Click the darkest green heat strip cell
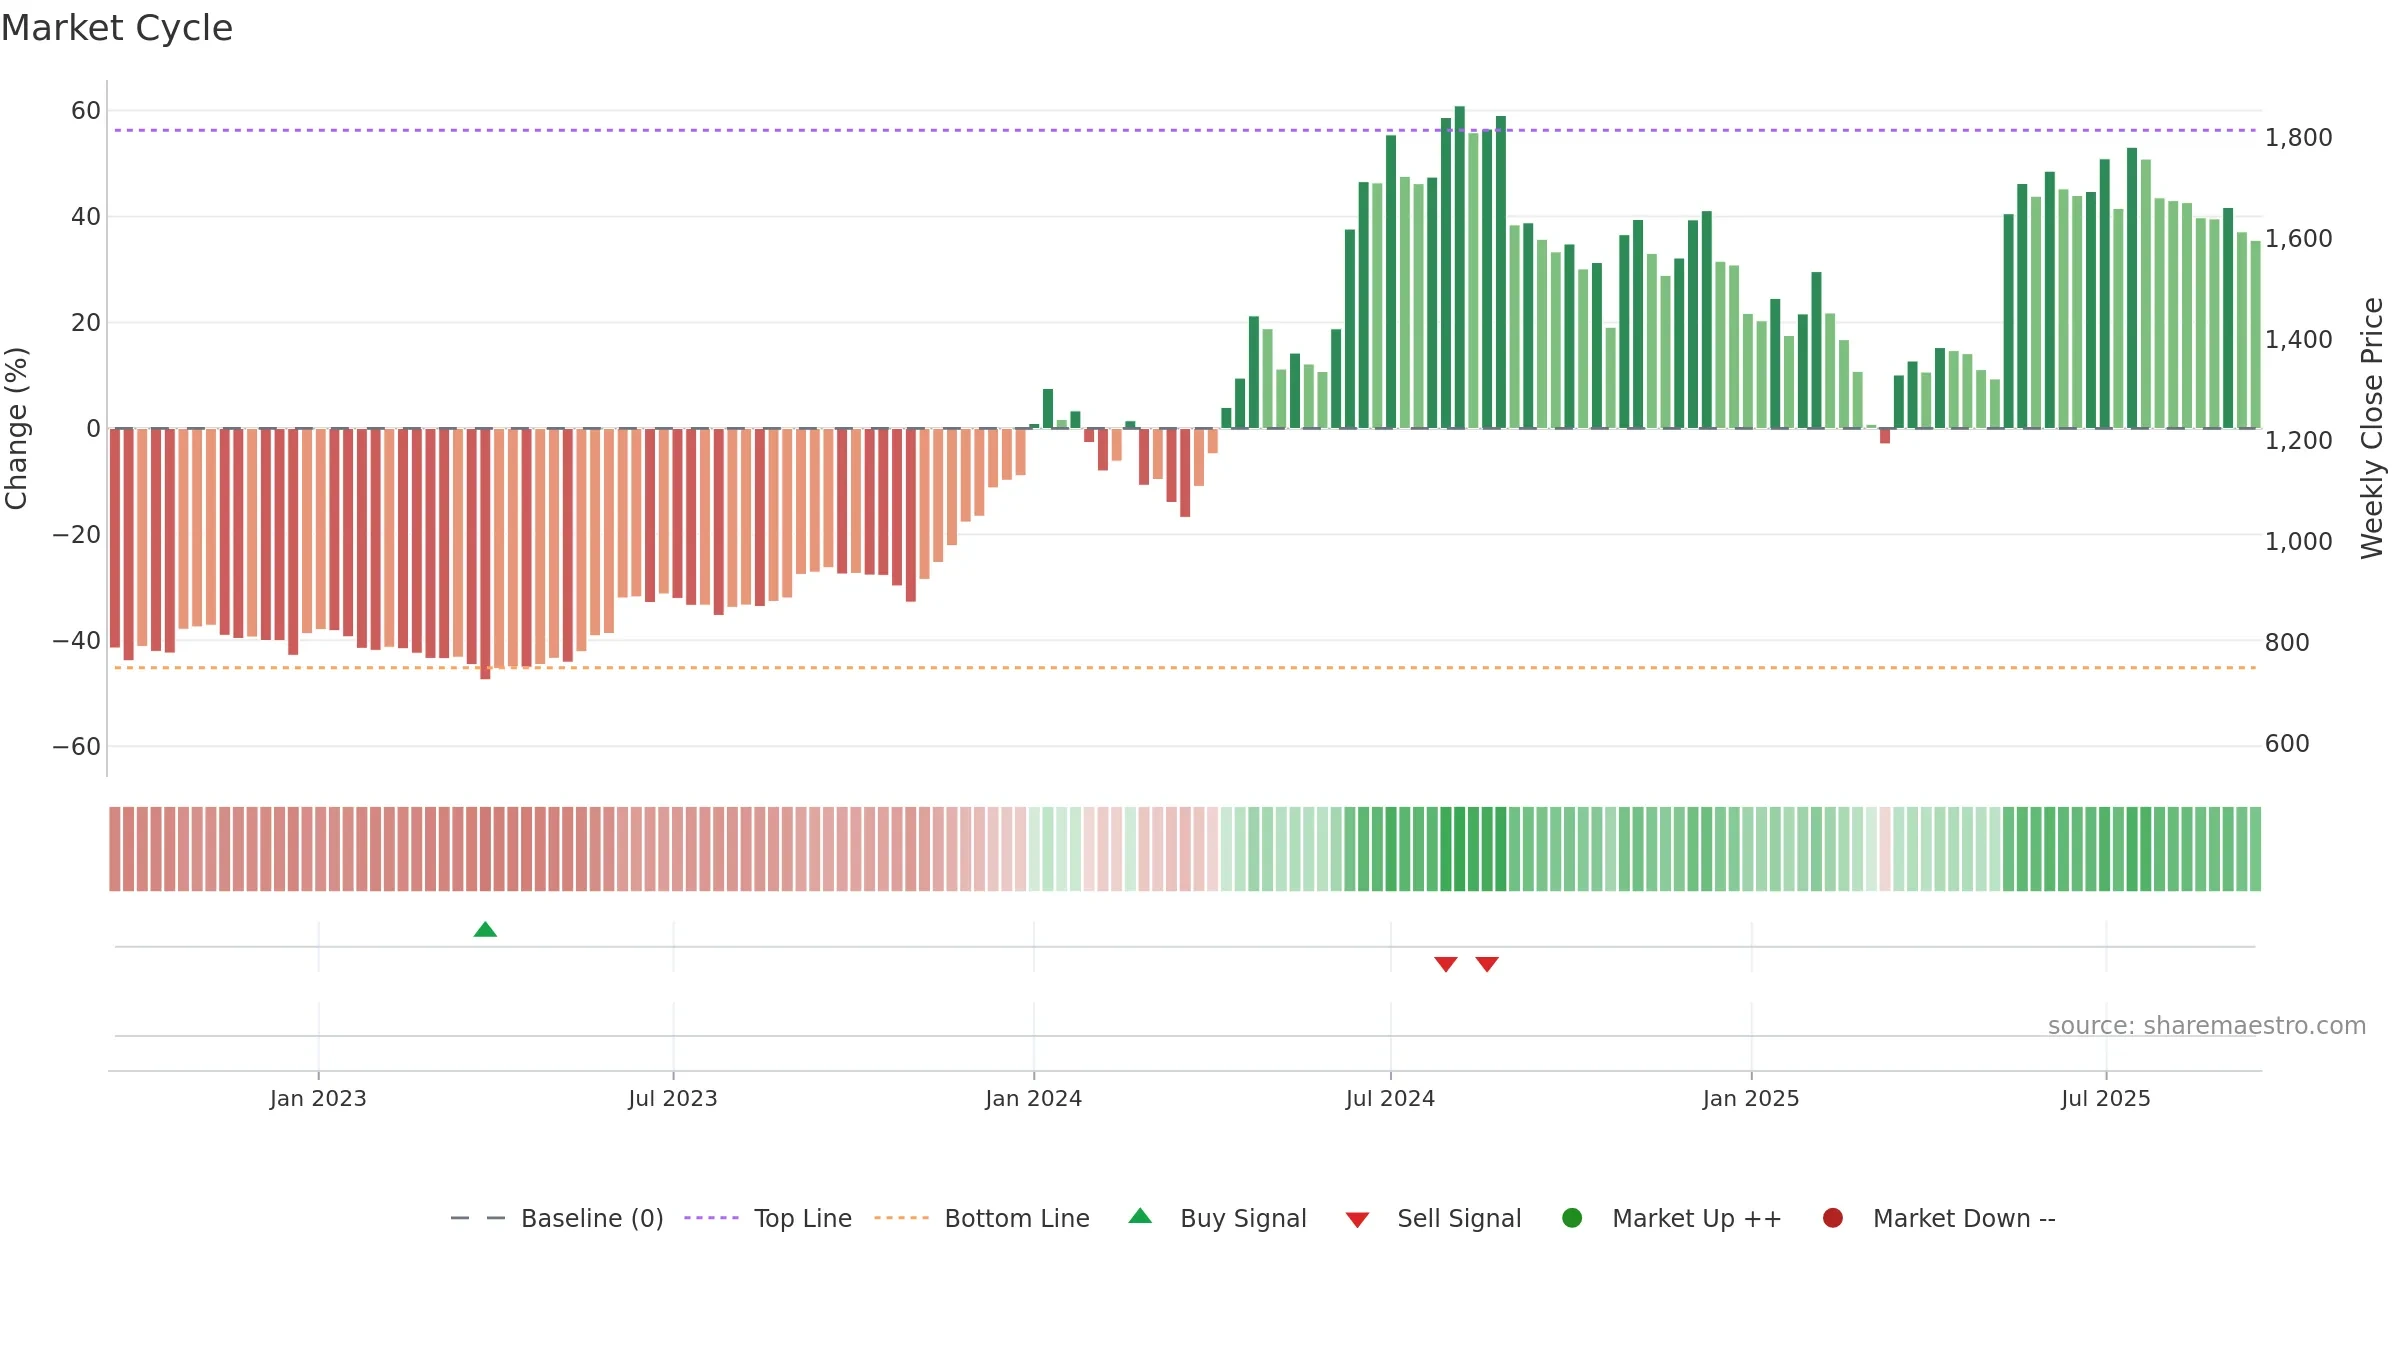The image size is (2400, 1350). coord(1460,849)
